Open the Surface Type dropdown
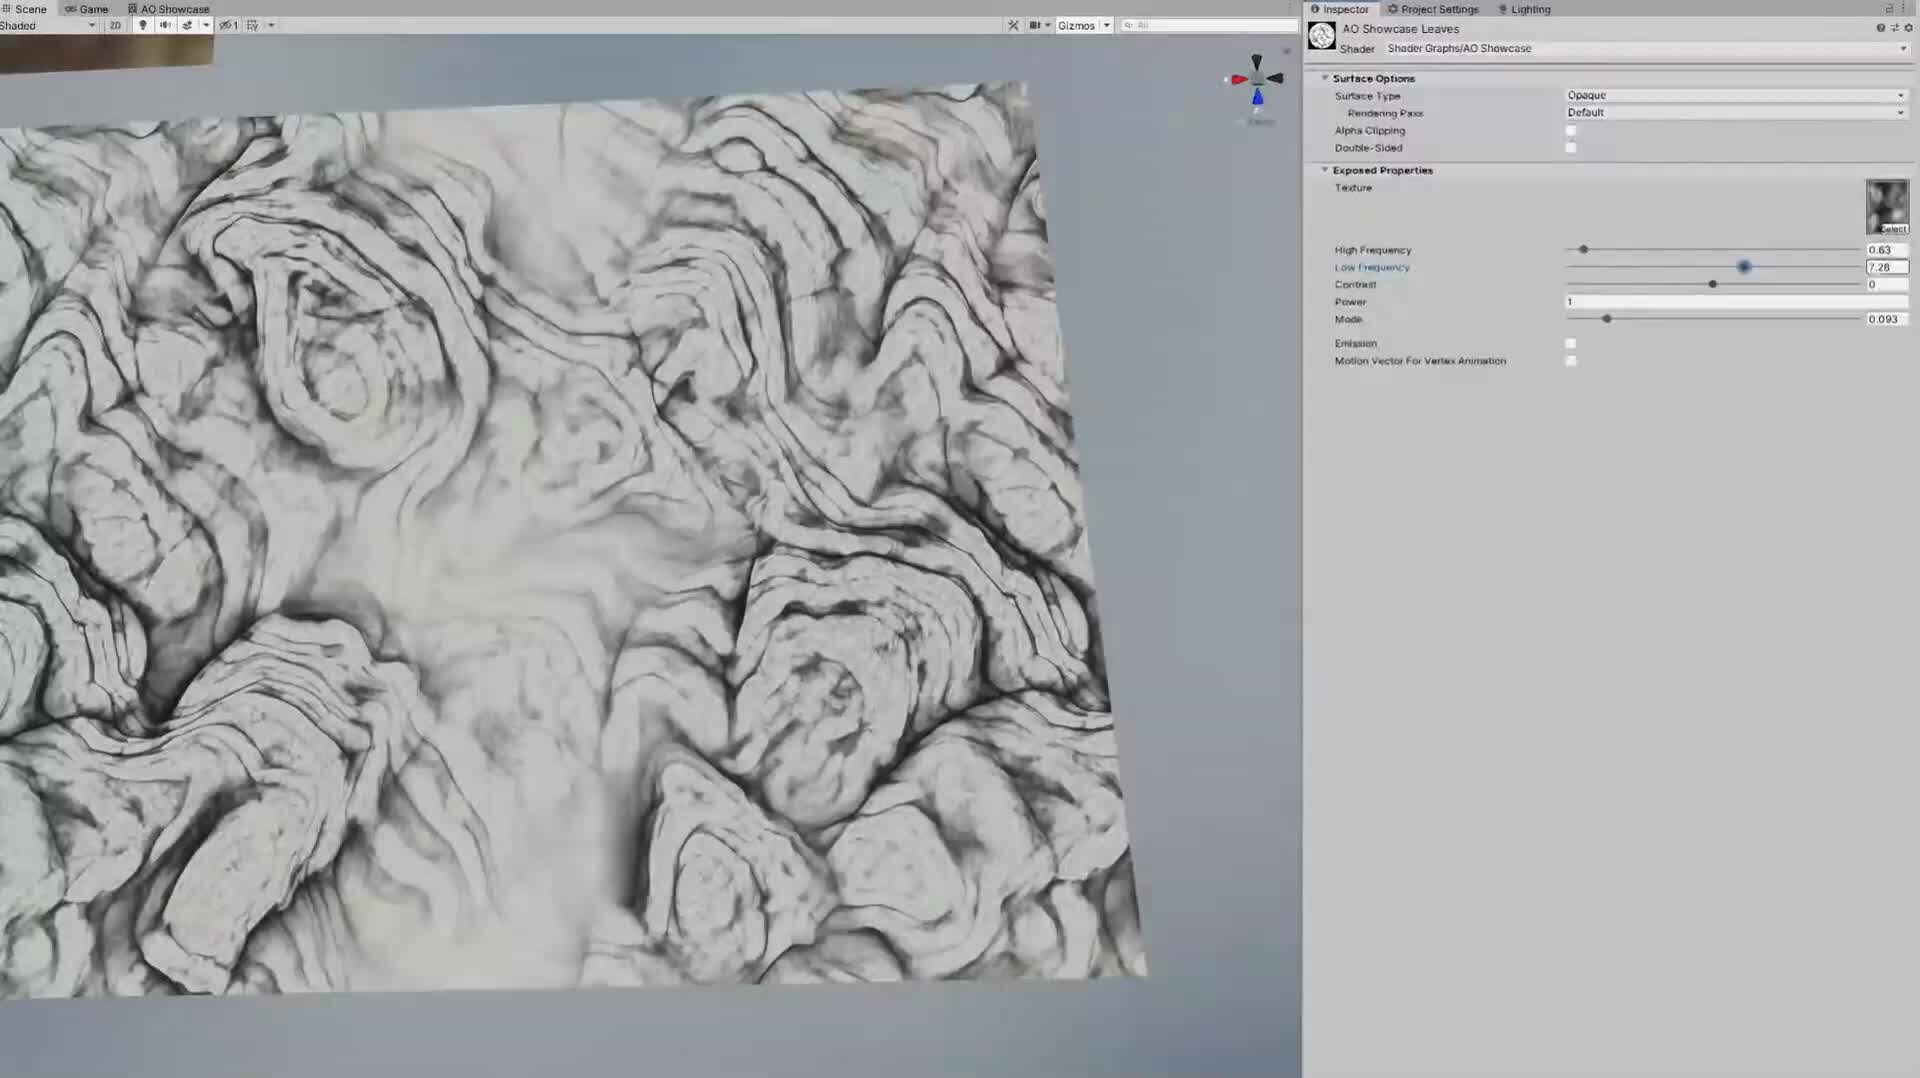Image resolution: width=1920 pixels, height=1078 pixels. coord(1735,95)
